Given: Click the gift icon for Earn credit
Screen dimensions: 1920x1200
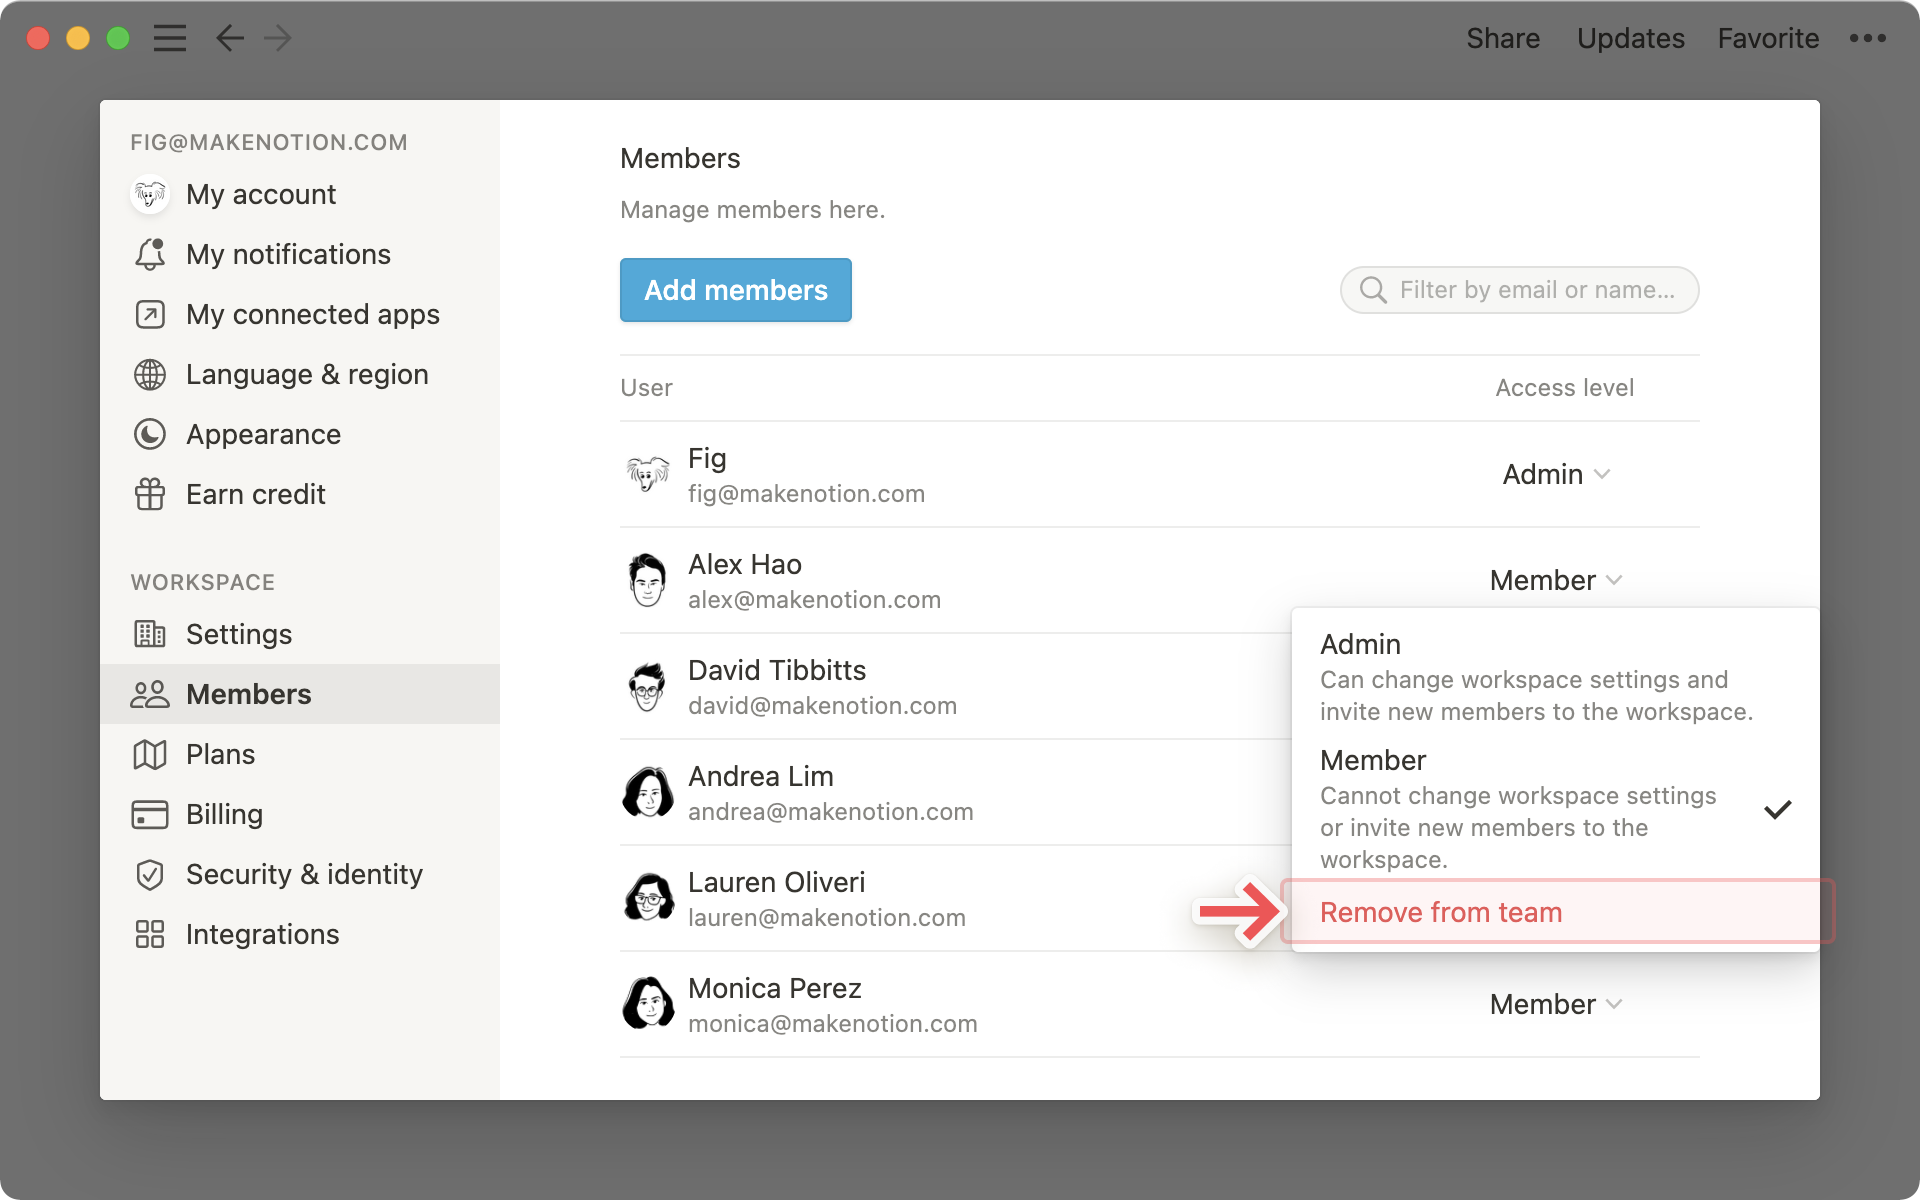Looking at the screenshot, I should pyautogui.click(x=150, y=494).
